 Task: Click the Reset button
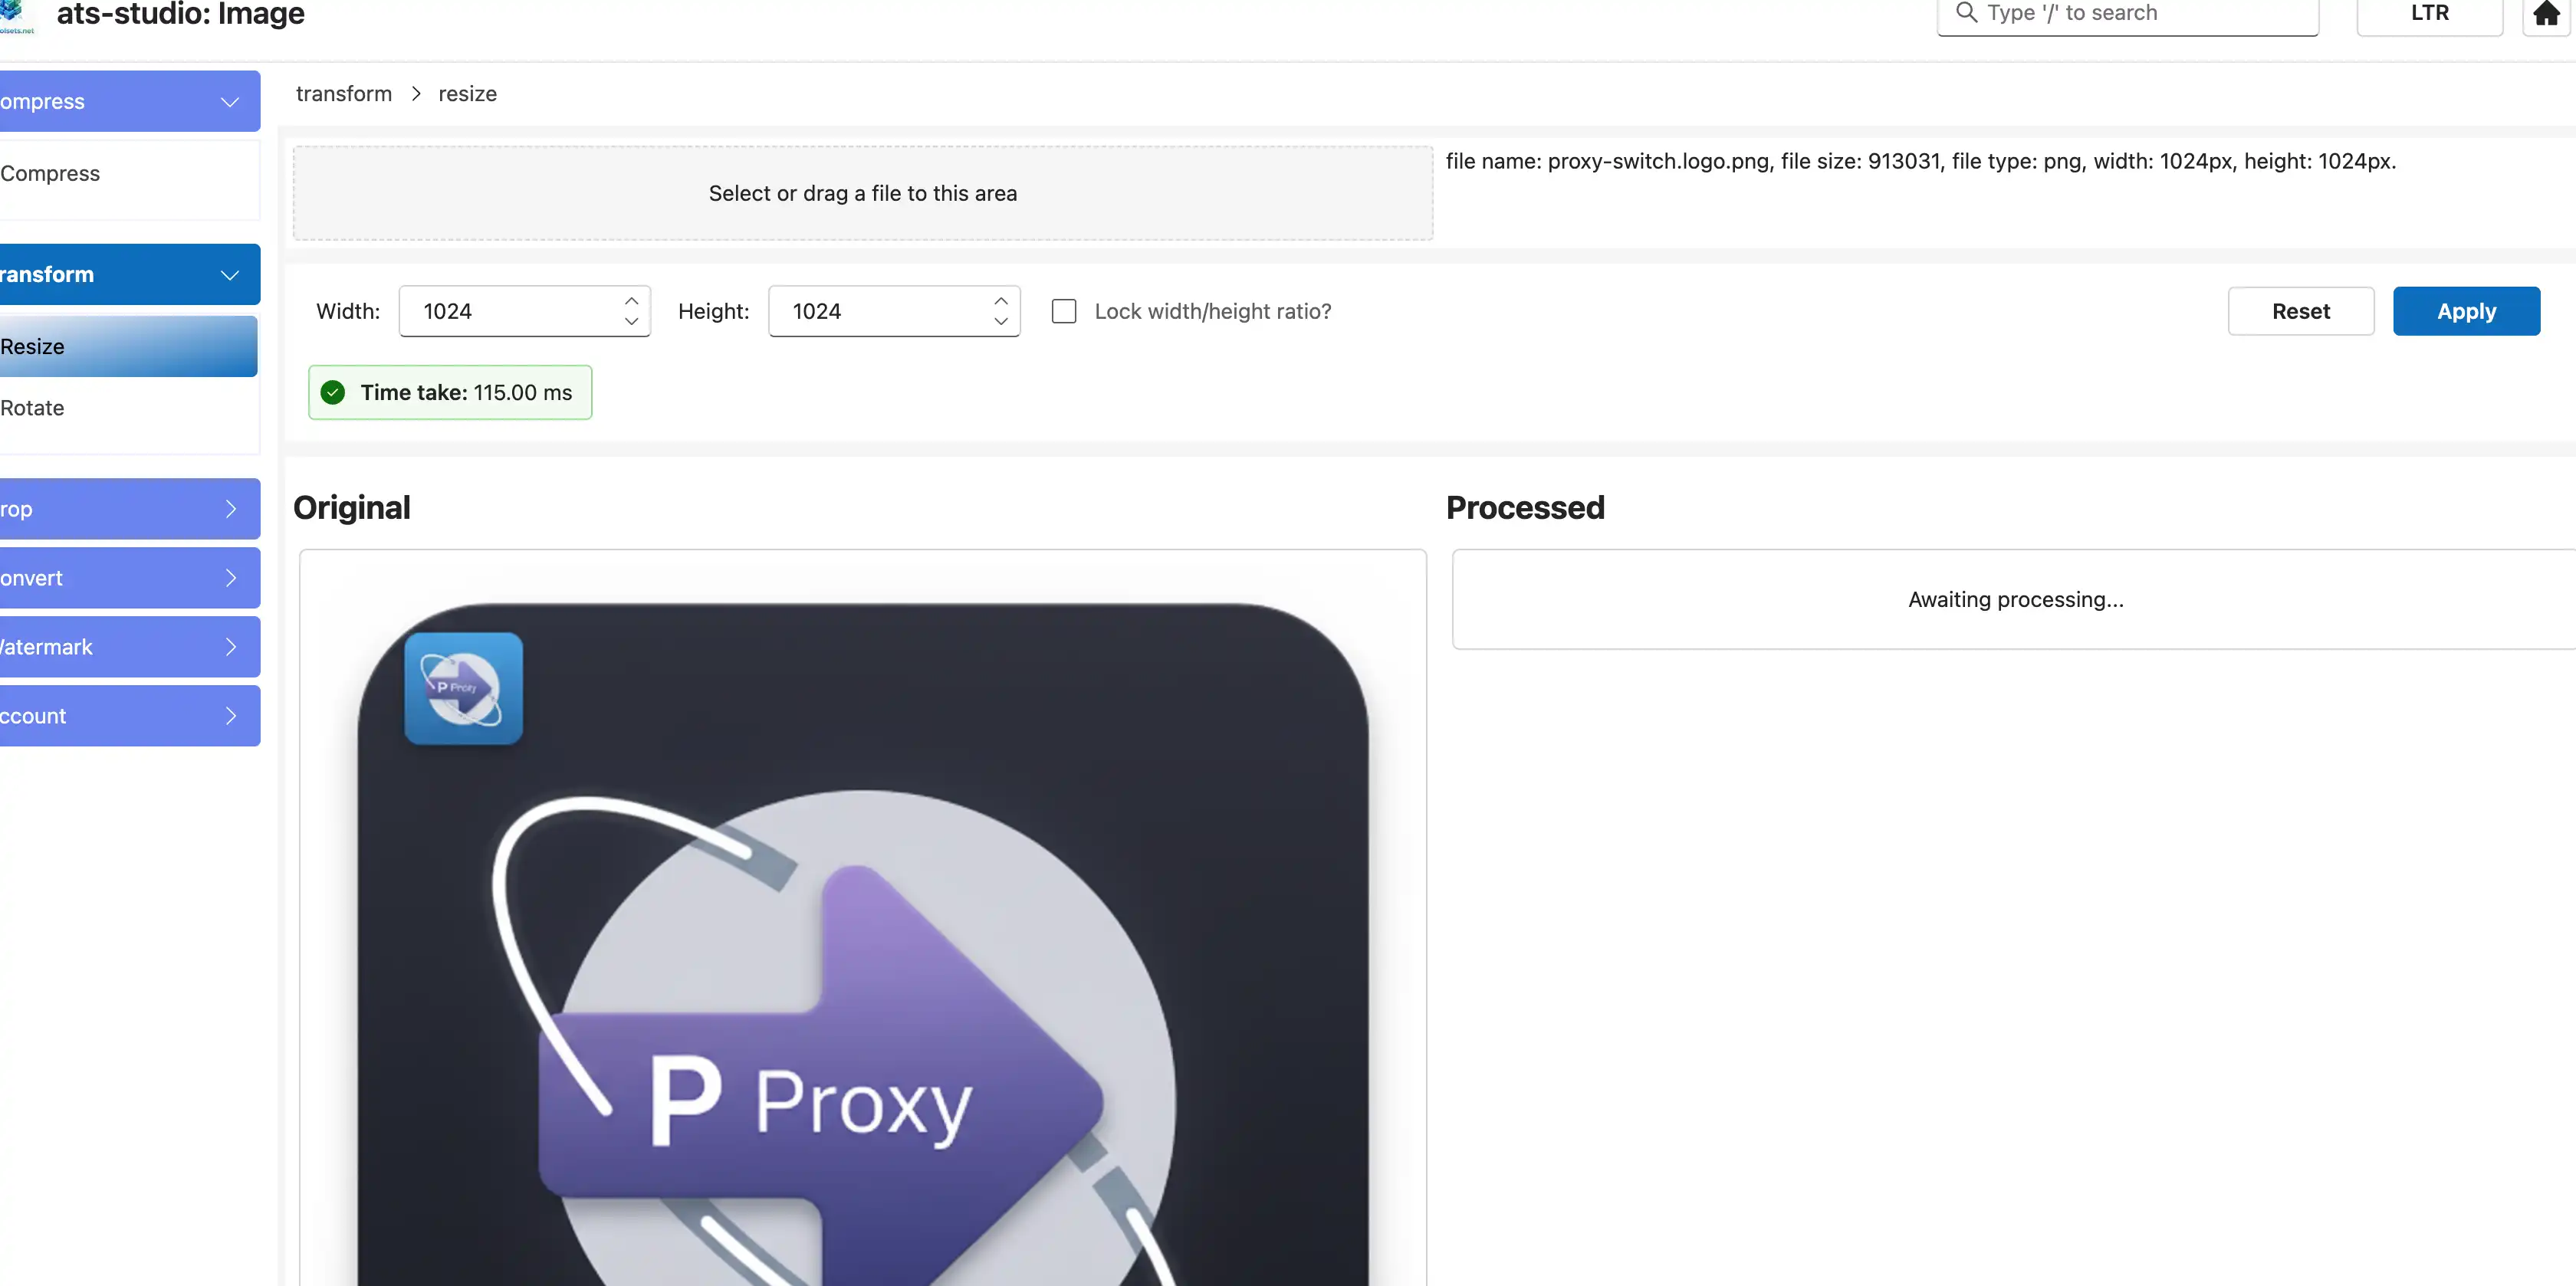(x=2300, y=311)
